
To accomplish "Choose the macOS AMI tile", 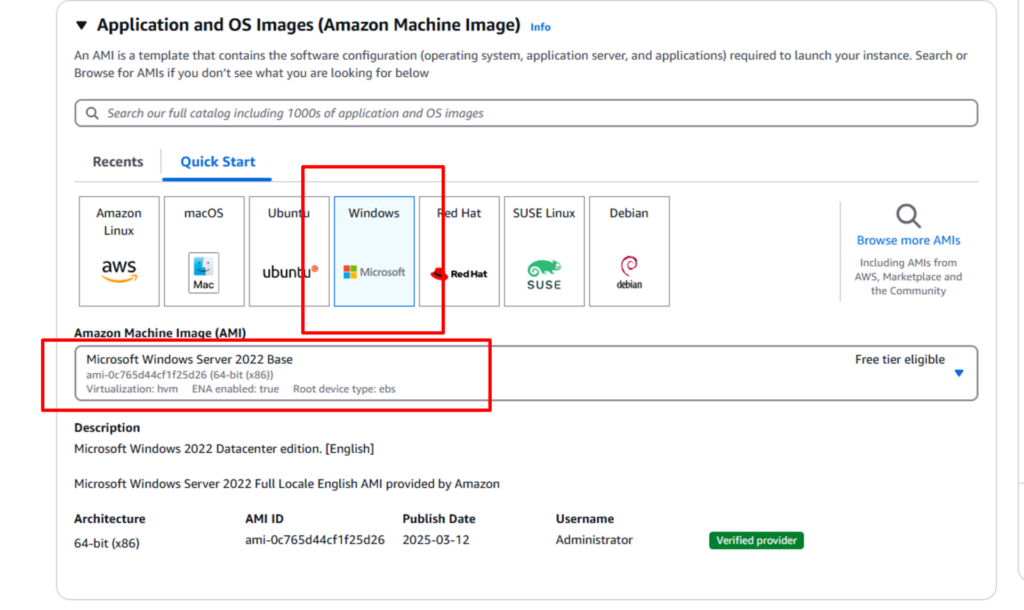I will [204, 251].
